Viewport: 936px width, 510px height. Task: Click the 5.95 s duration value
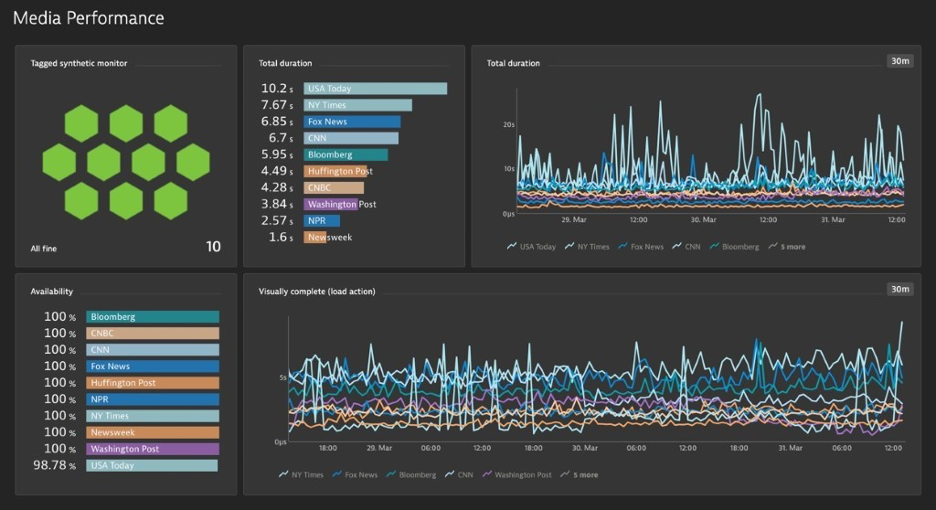(x=277, y=155)
